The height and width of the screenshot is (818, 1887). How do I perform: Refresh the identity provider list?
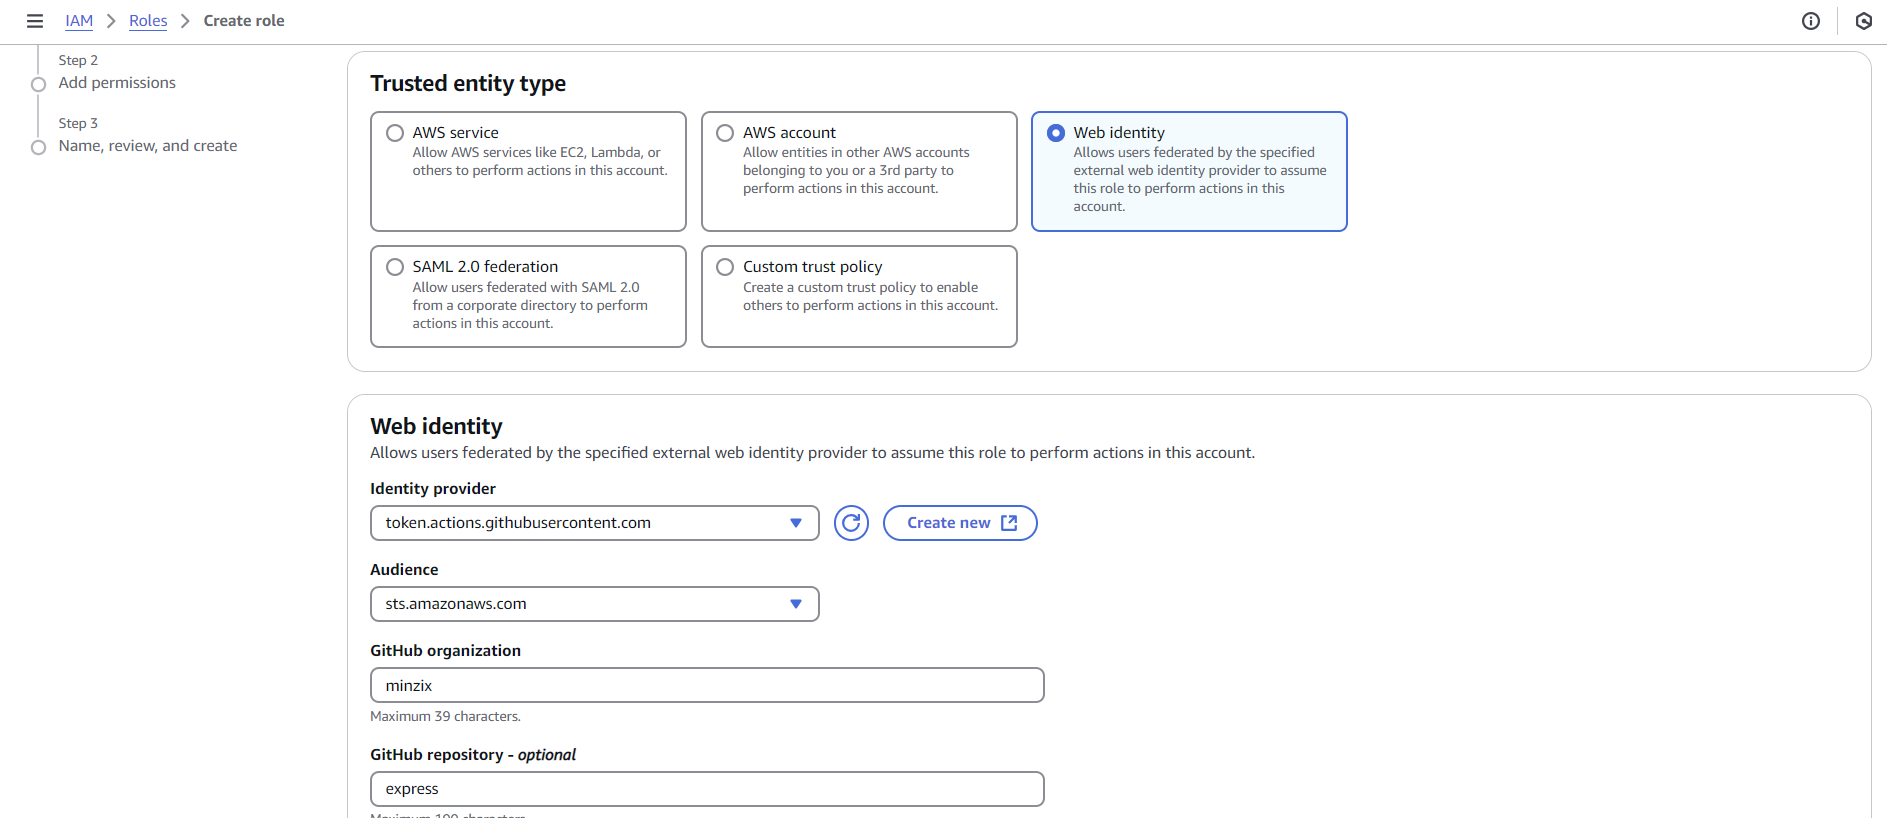851,523
